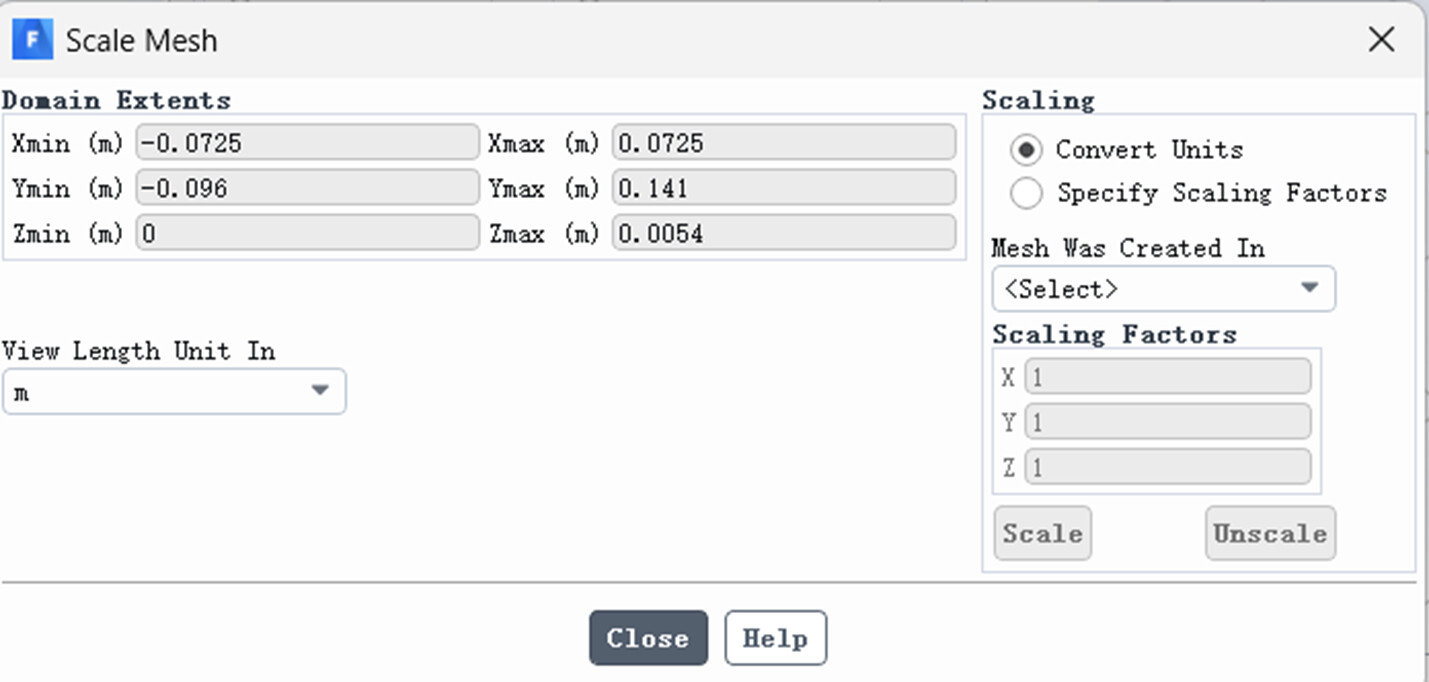
Task: Click the Z scaling factor field
Action: 1167,467
